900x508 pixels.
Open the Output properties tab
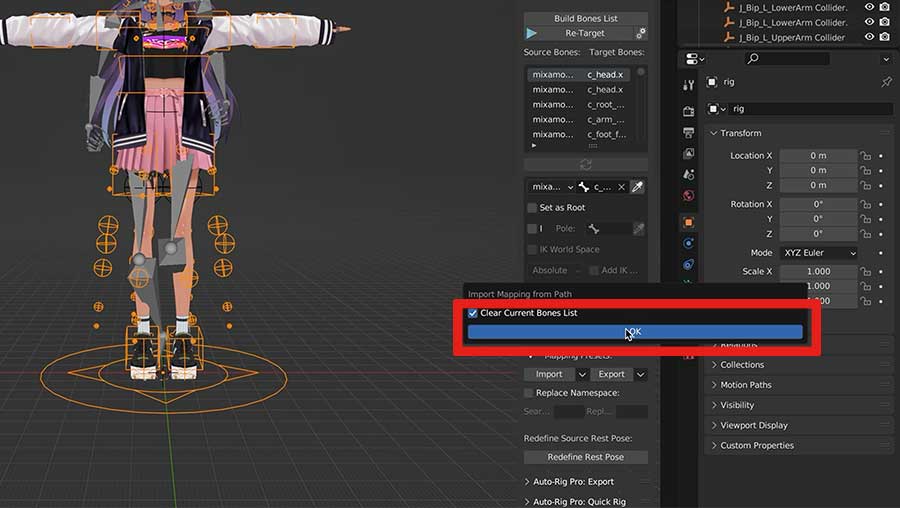[689, 133]
